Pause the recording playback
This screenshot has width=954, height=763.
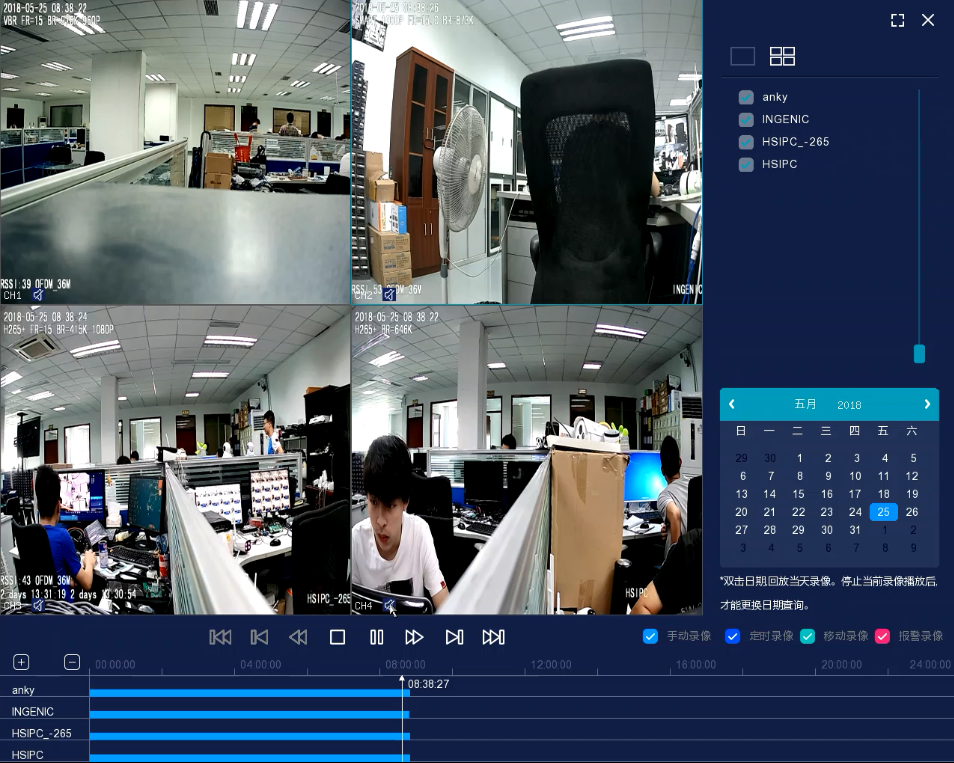pos(376,637)
